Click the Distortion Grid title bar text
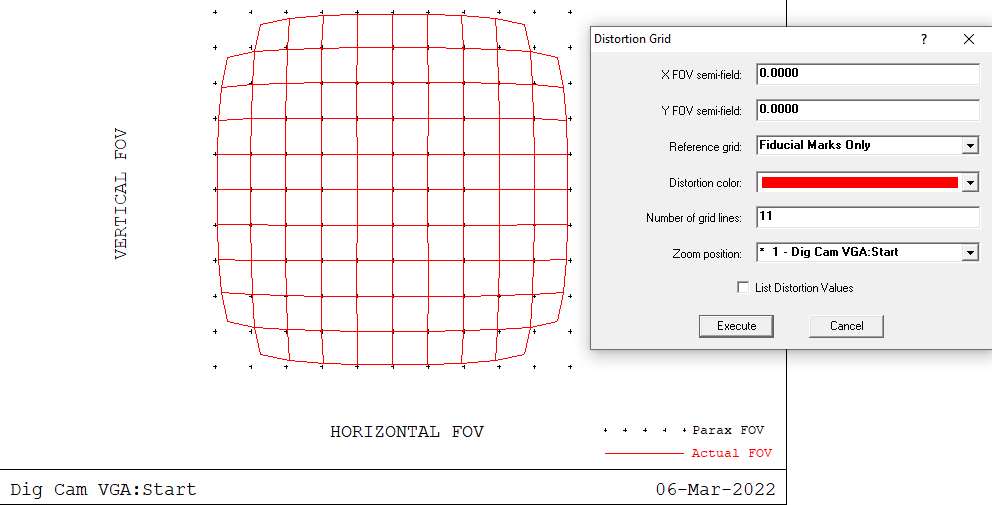This screenshot has width=992, height=505. 633,39
